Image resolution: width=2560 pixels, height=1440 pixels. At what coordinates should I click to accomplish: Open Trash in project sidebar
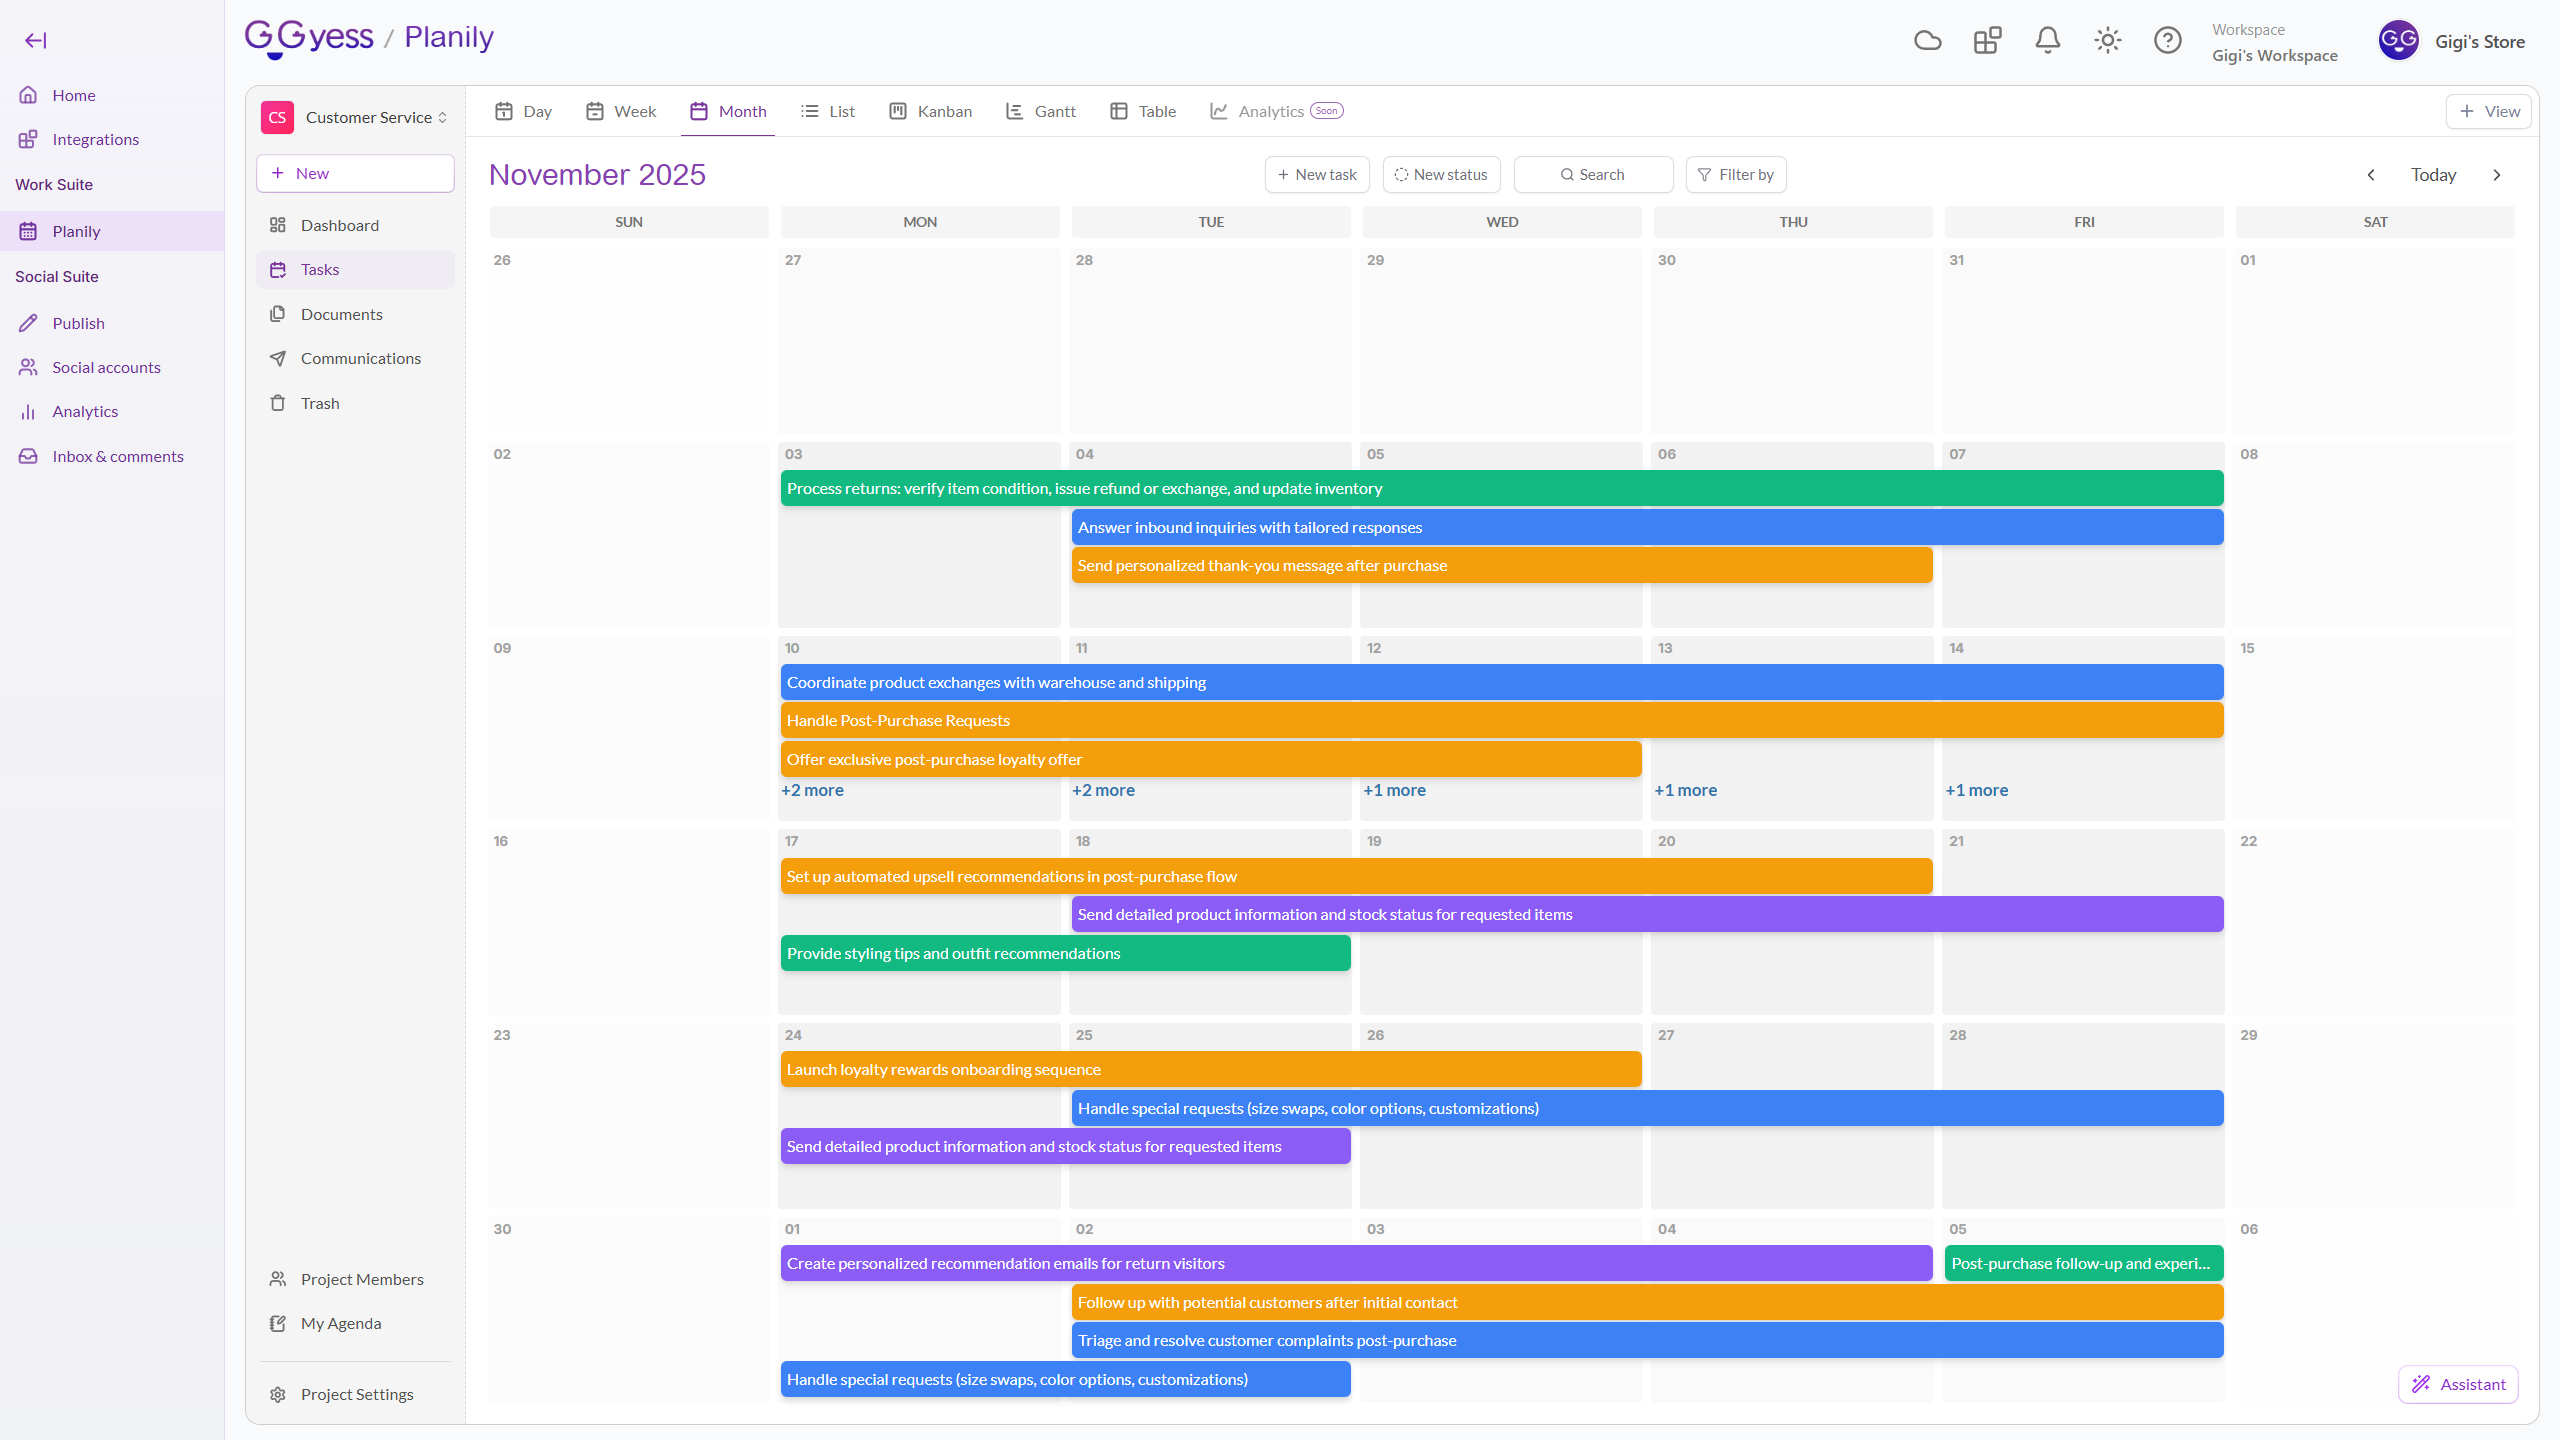pyautogui.click(x=320, y=403)
